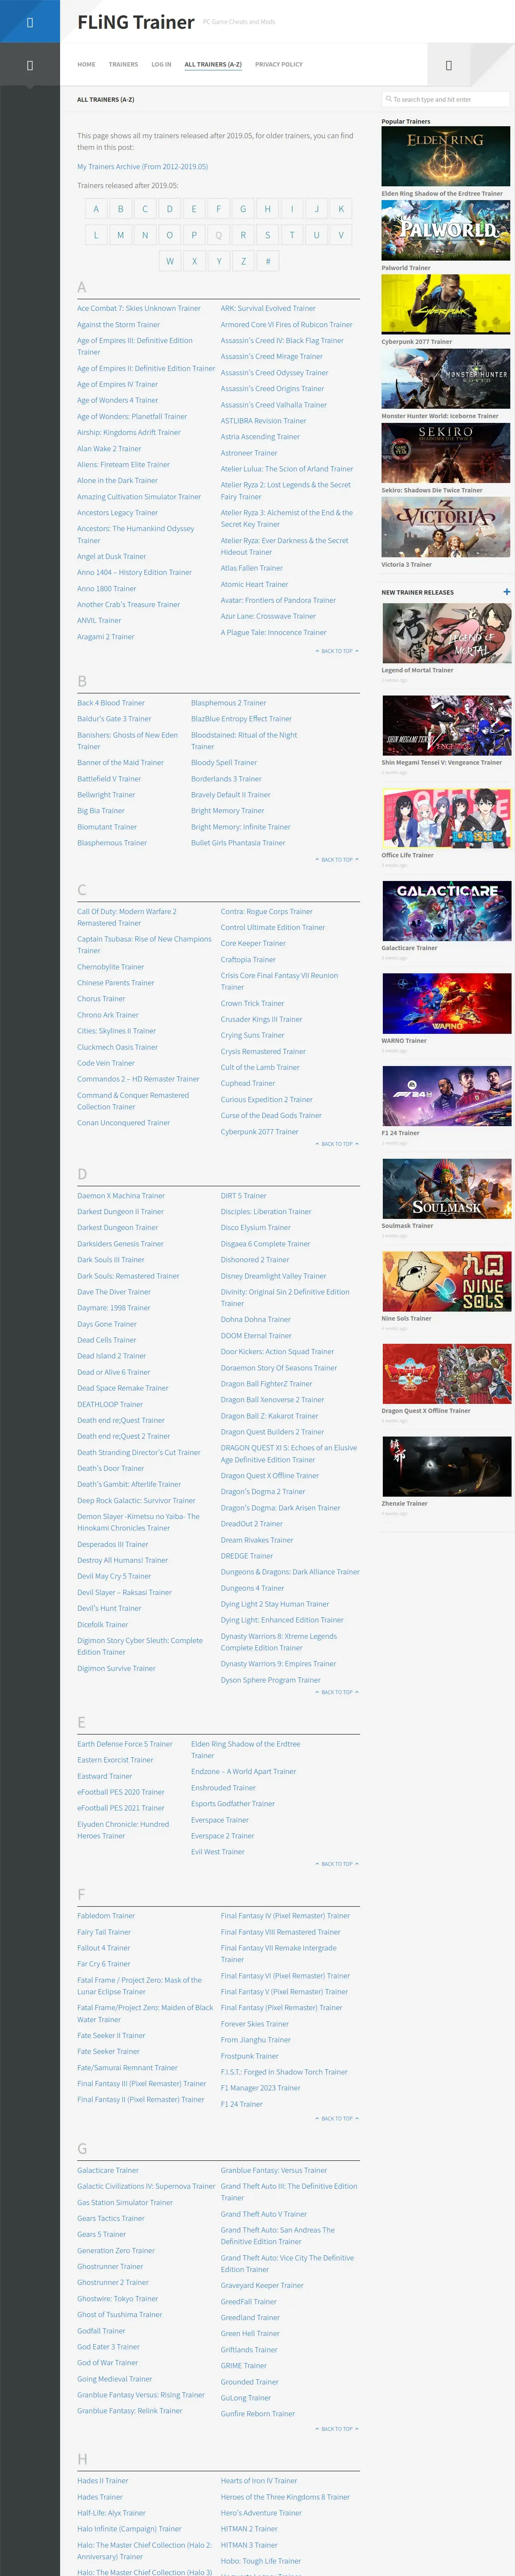515x2576 pixels.
Task: Open the Privacy Policy menu item
Action: point(279,64)
